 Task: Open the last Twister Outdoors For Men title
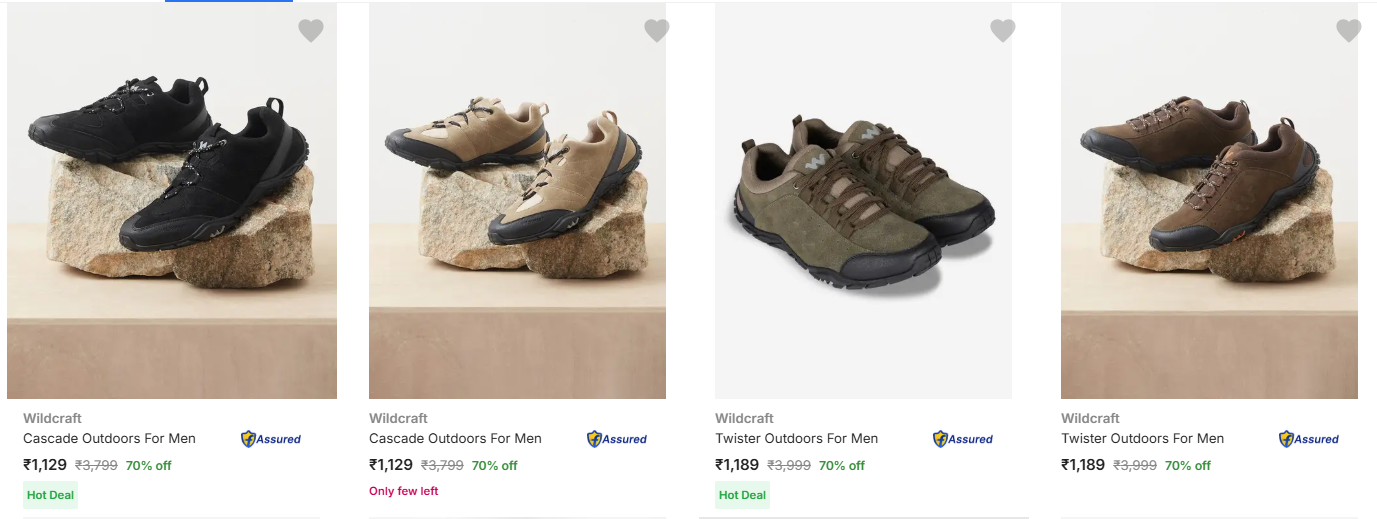click(x=1143, y=438)
